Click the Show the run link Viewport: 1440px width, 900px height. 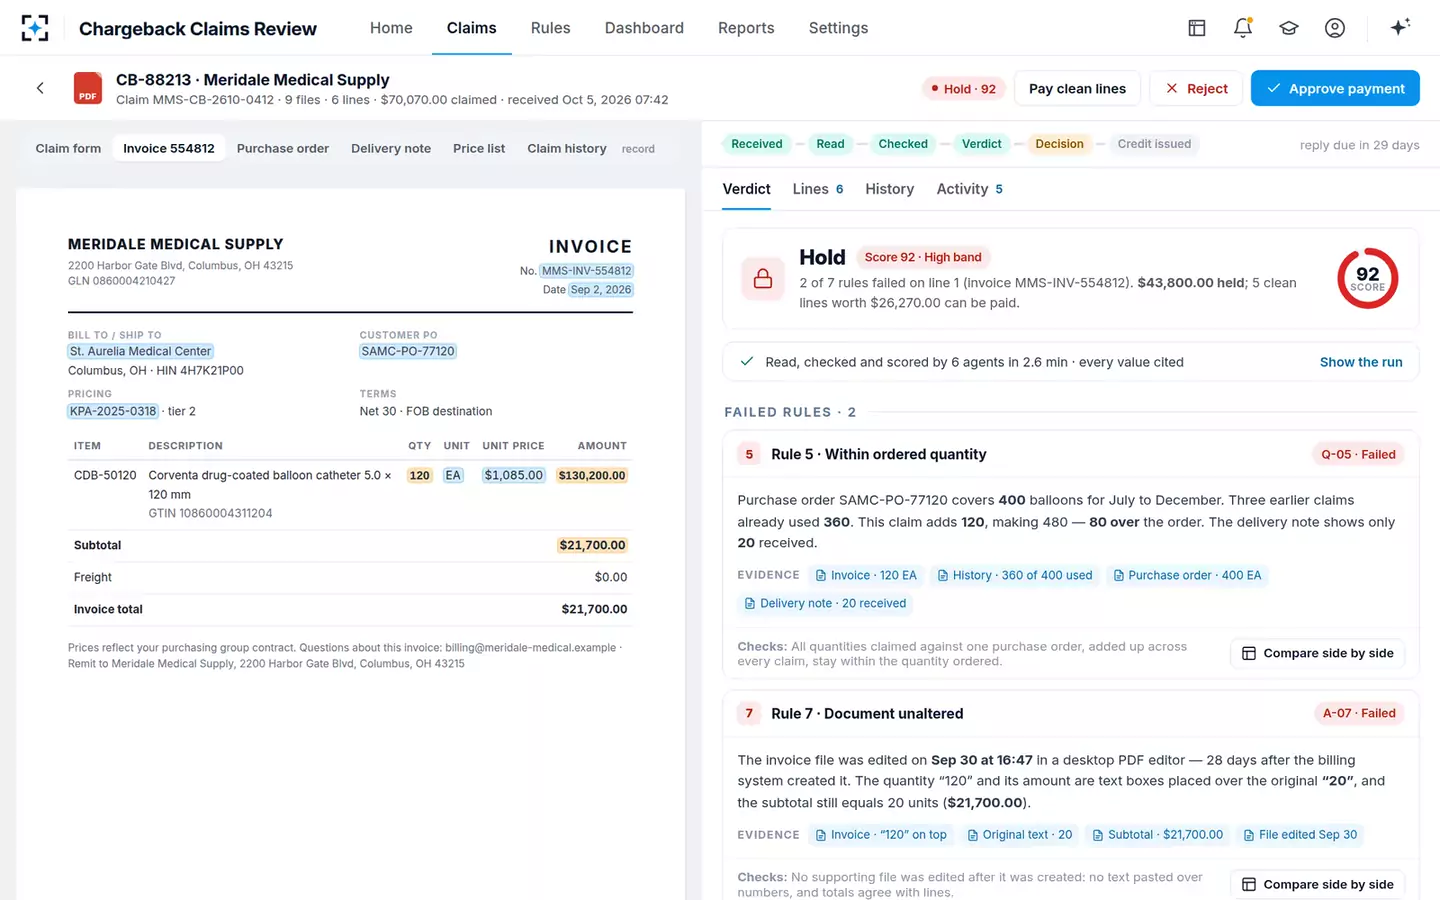click(1361, 362)
